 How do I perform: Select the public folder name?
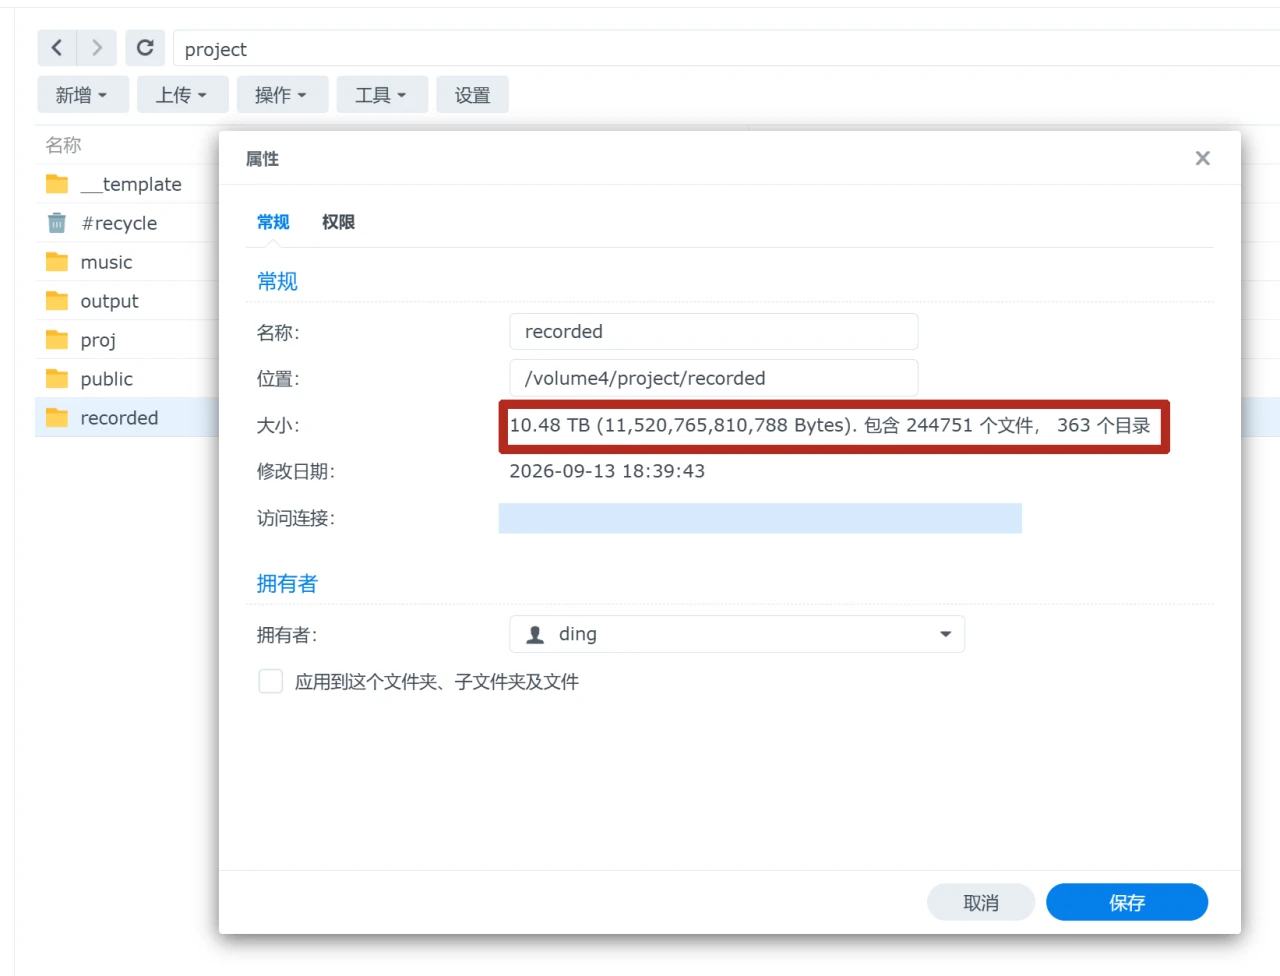106,379
